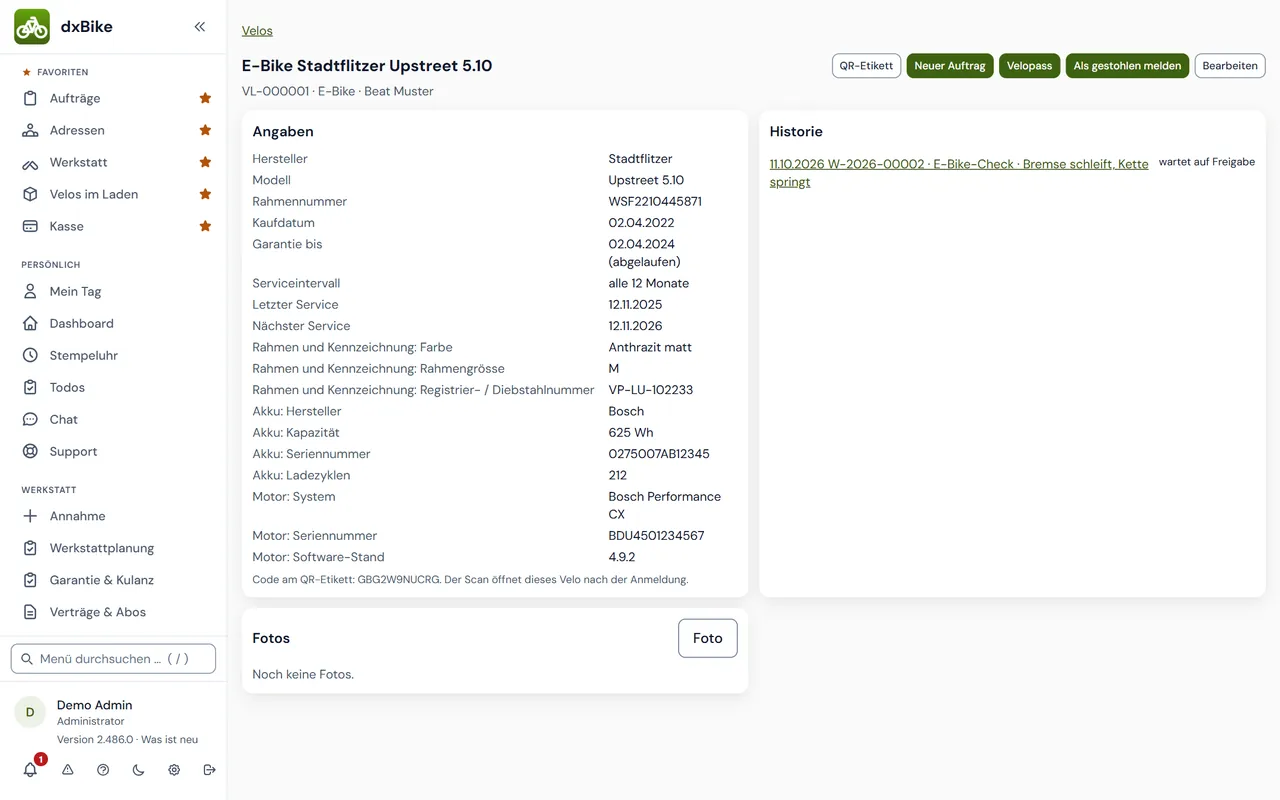Open settings gear icon
This screenshot has width=1280, height=800.
point(174,770)
